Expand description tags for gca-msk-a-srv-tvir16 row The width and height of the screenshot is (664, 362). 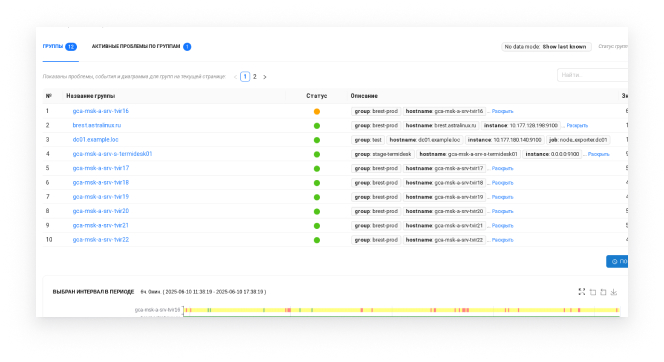point(502,111)
